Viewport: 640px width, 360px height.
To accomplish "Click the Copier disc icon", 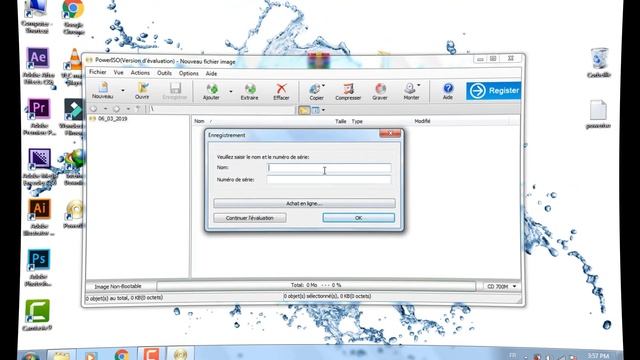I will point(316,91).
